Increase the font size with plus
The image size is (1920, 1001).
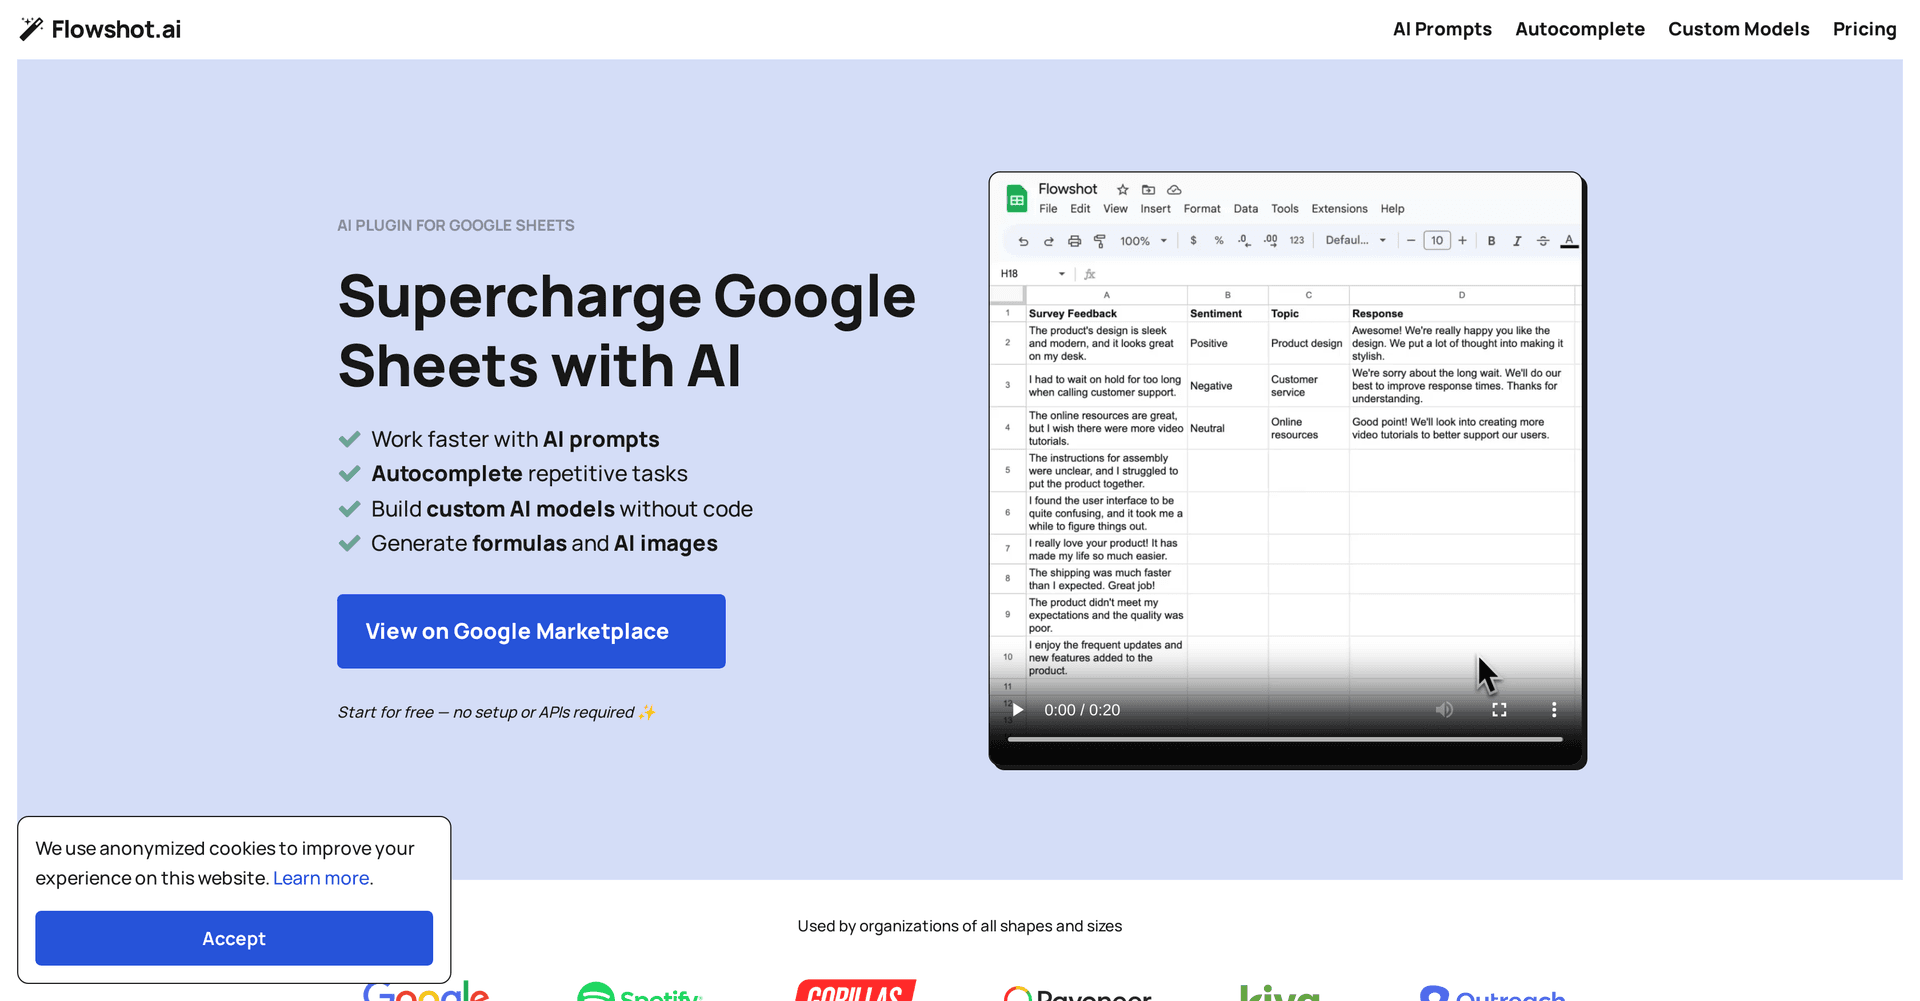(1462, 241)
